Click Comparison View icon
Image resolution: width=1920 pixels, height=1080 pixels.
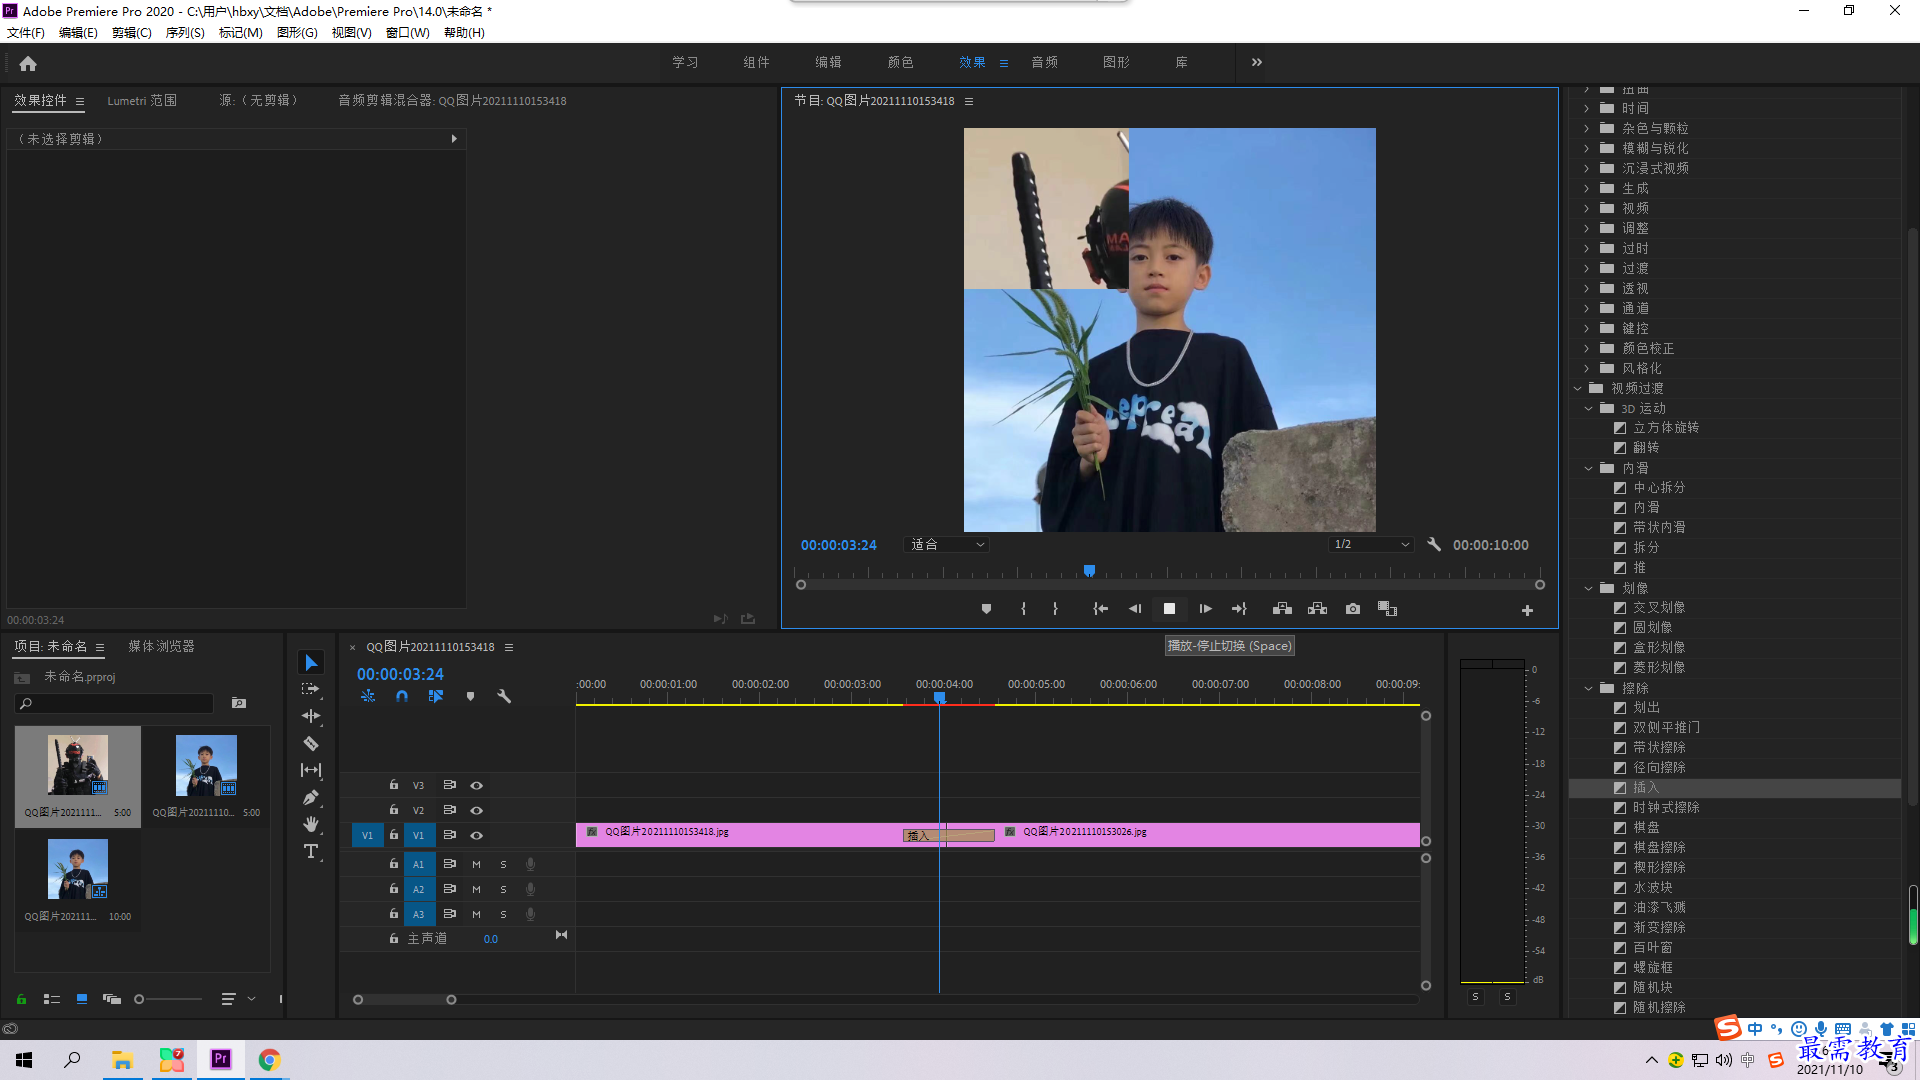point(1387,609)
